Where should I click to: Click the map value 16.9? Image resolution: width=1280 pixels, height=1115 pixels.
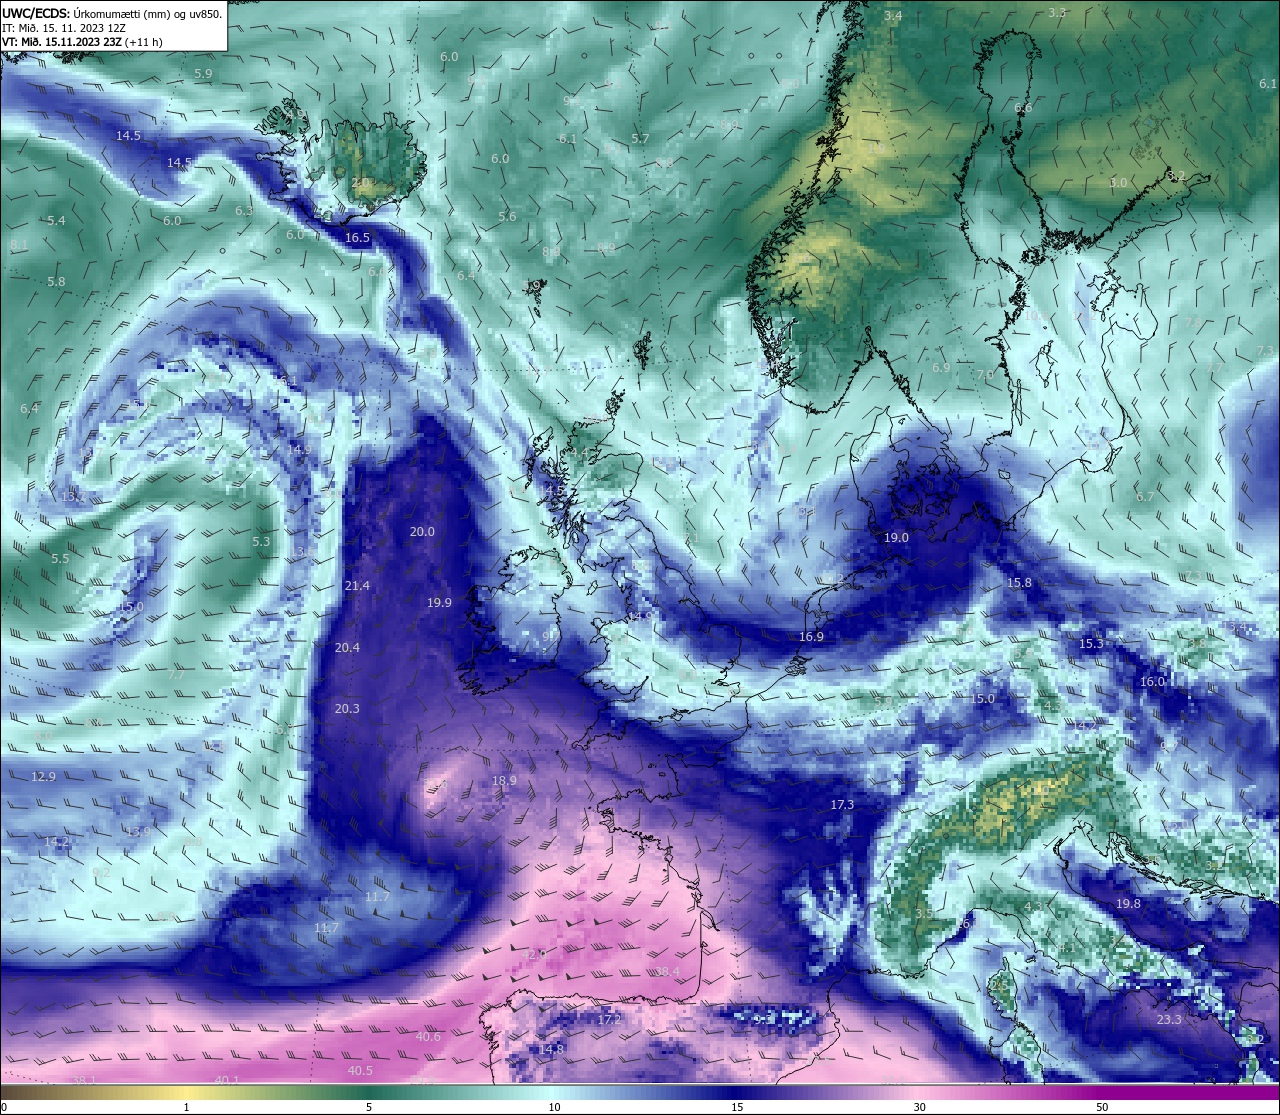811,636
